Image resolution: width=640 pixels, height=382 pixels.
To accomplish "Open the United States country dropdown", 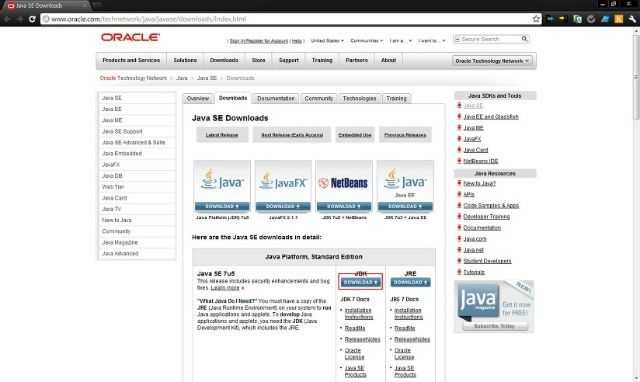I will pos(327,41).
